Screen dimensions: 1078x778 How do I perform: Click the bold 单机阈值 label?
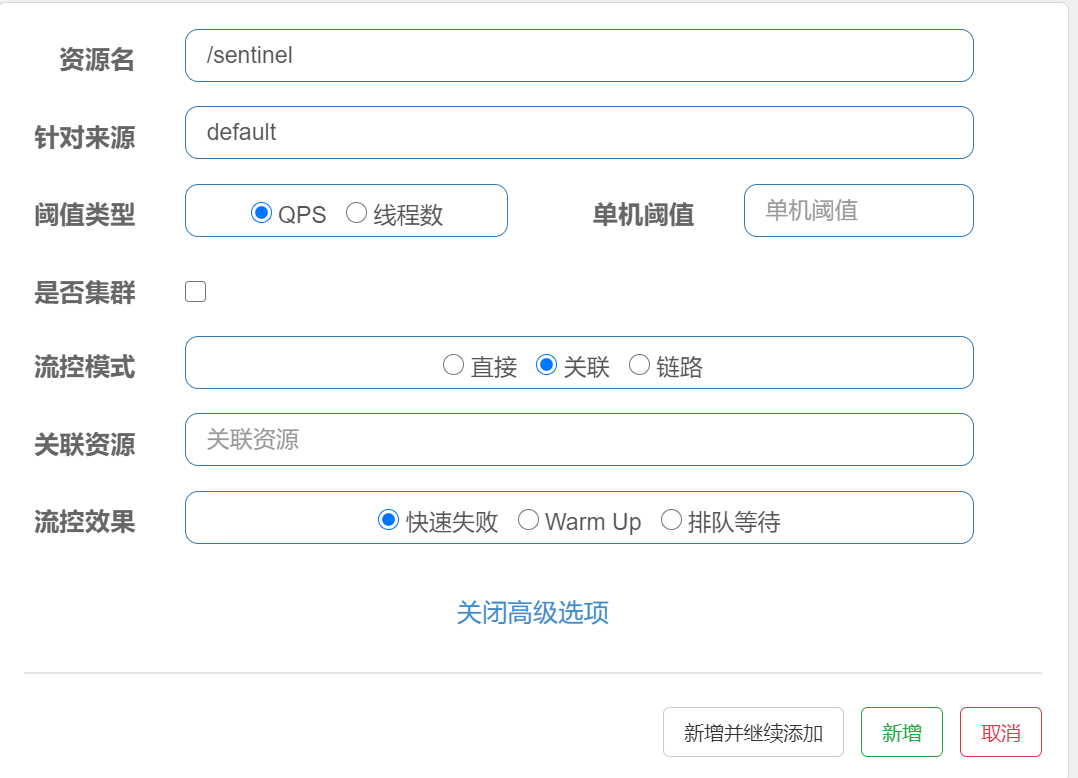click(643, 214)
